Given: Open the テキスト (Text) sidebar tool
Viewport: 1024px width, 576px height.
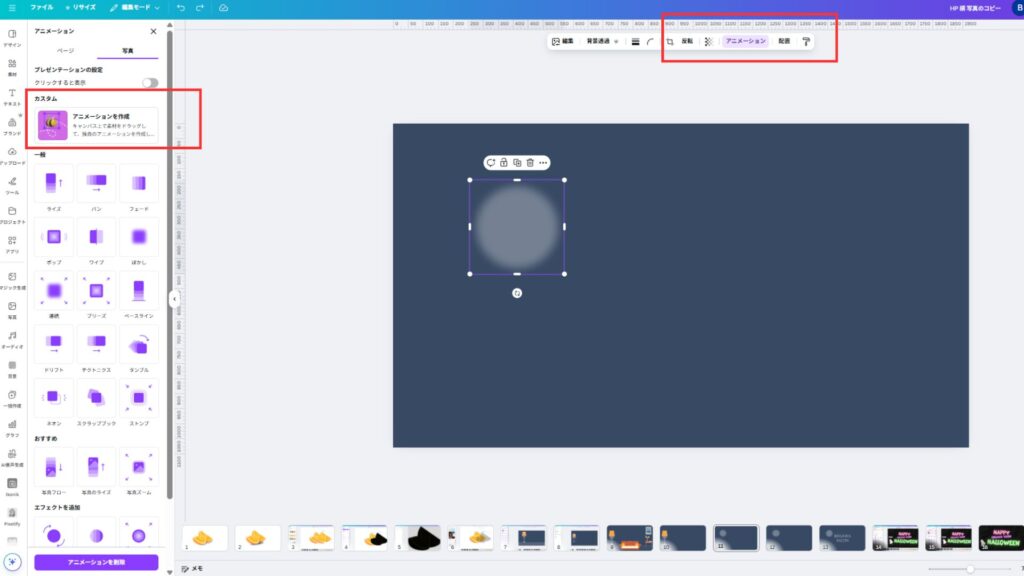Looking at the screenshot, I should pyautogui.click(x=12, y=97).
